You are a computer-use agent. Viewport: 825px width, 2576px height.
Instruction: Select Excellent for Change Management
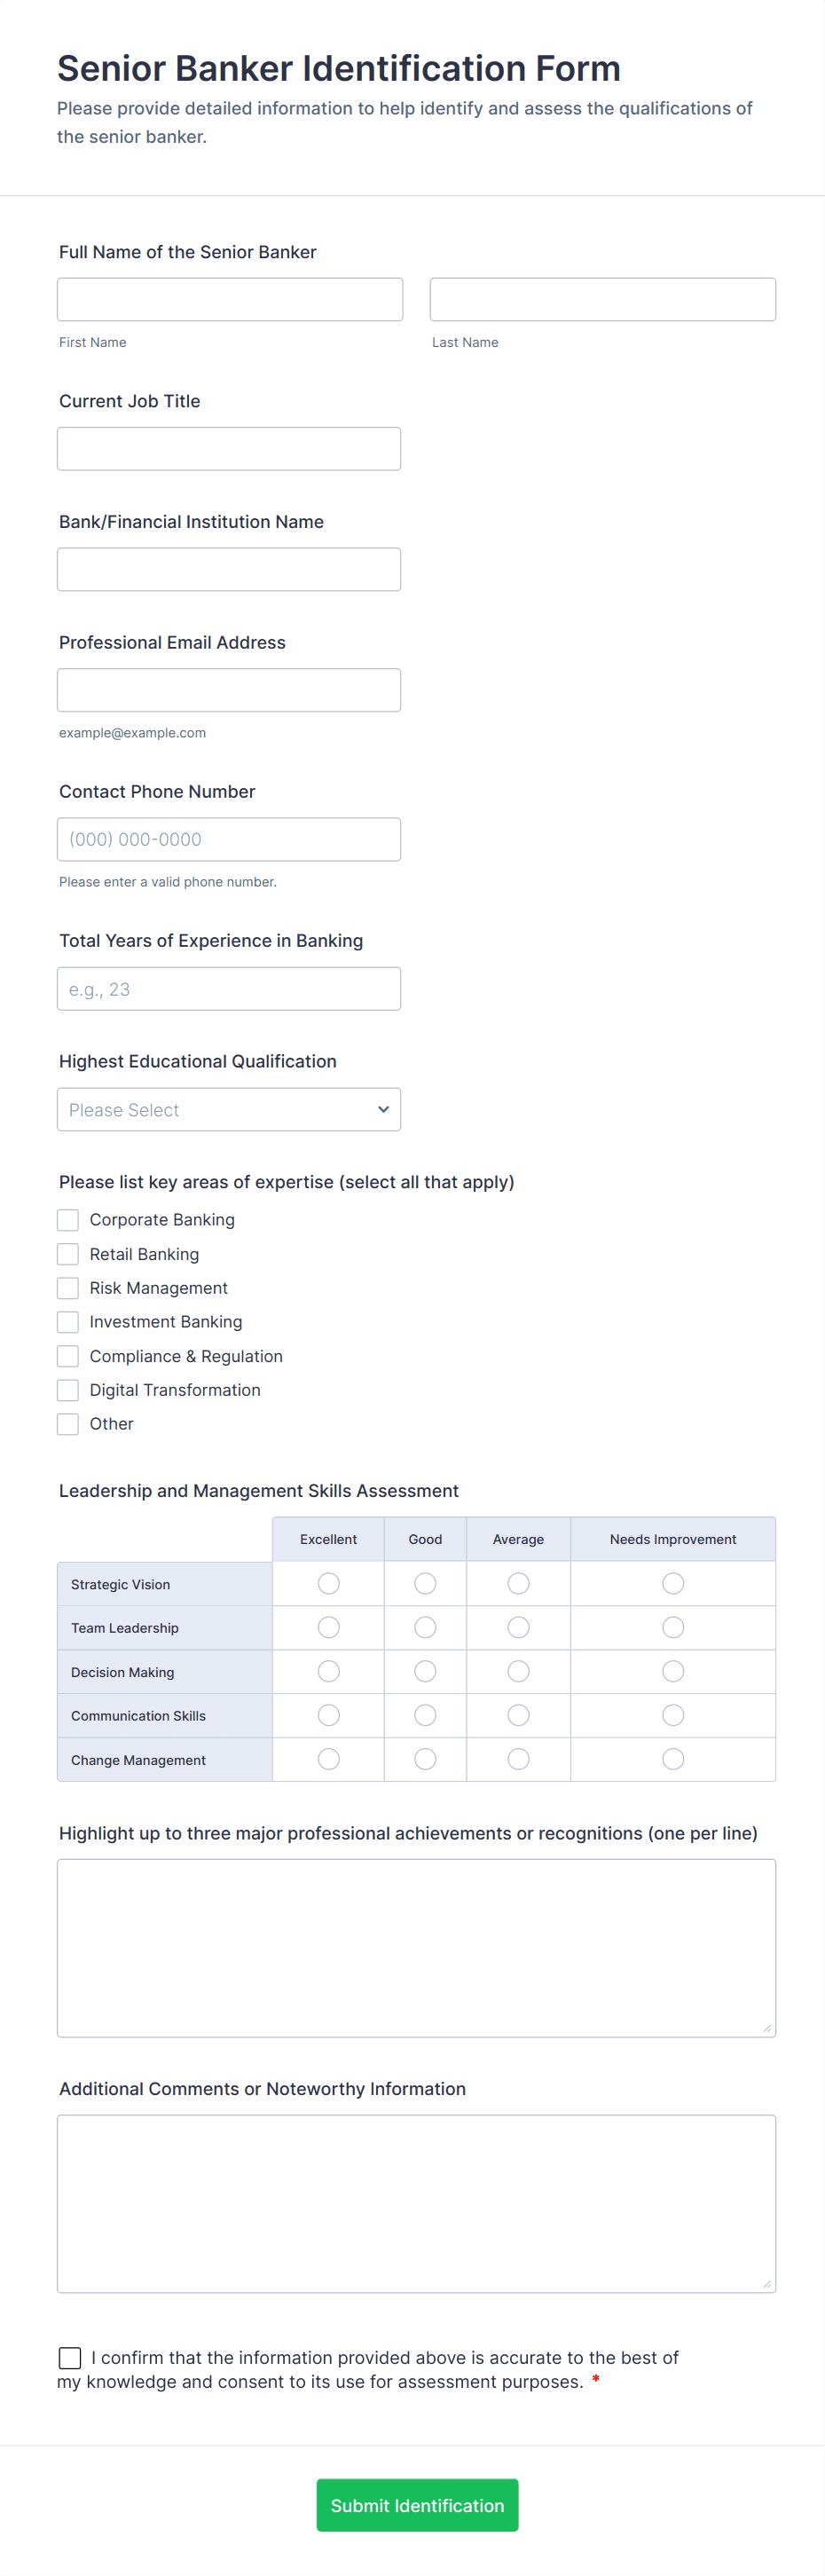(x=328, y=1759)
